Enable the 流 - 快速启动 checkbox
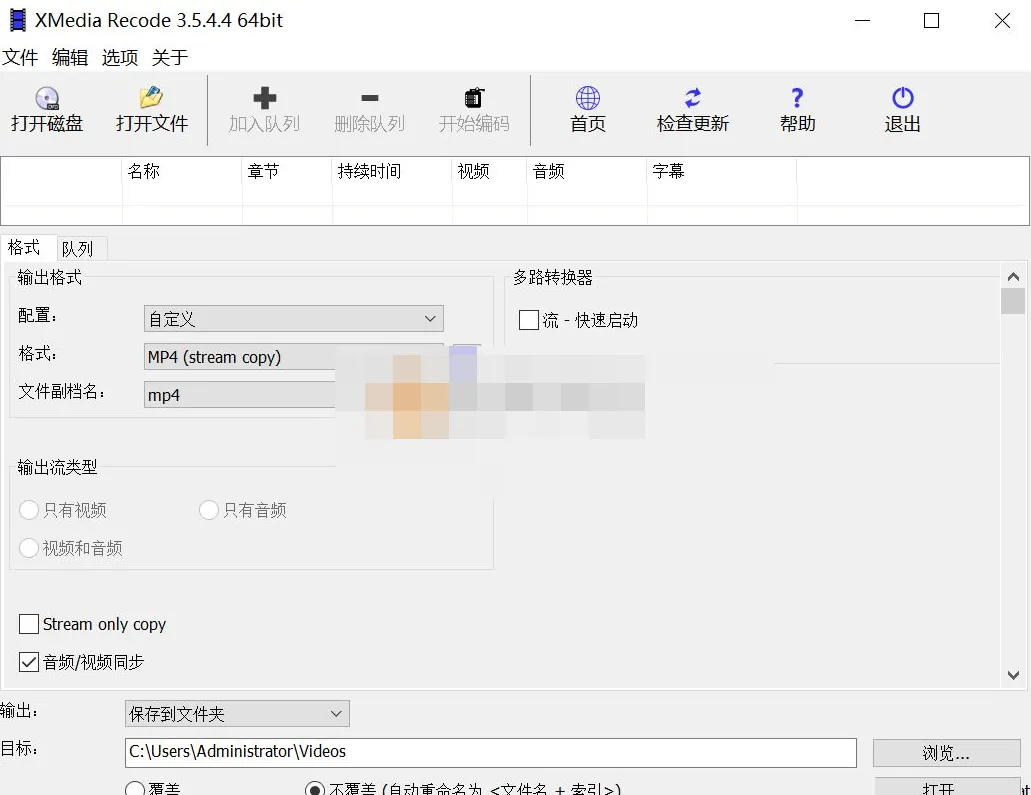 tap(529, 320)
